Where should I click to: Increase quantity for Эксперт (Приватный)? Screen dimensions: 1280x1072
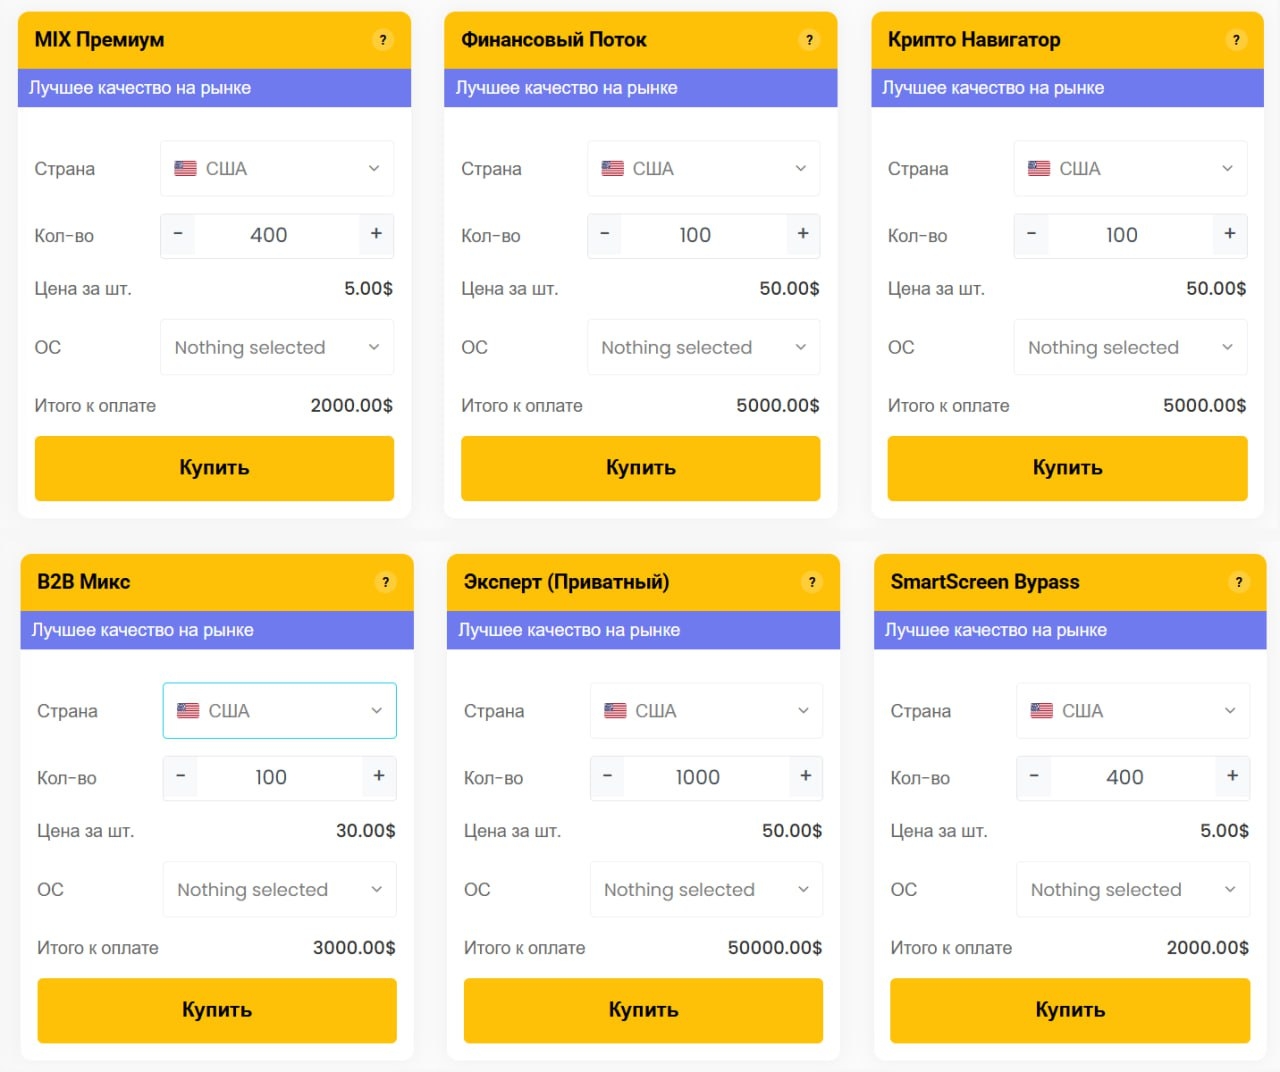click(805, 776)
